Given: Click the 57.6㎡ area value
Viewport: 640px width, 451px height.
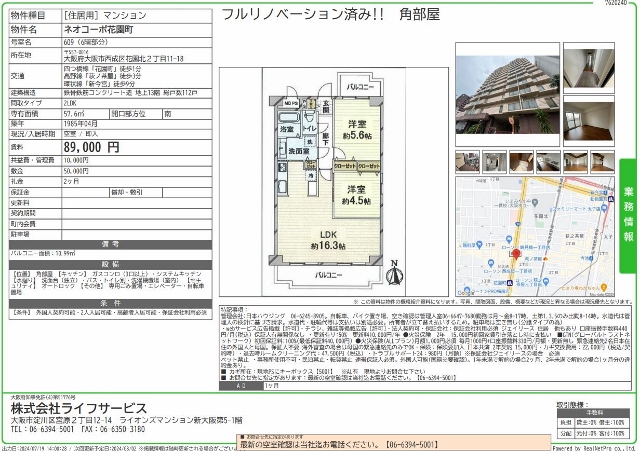Looking at the screenshot, I should pos(74,114).
